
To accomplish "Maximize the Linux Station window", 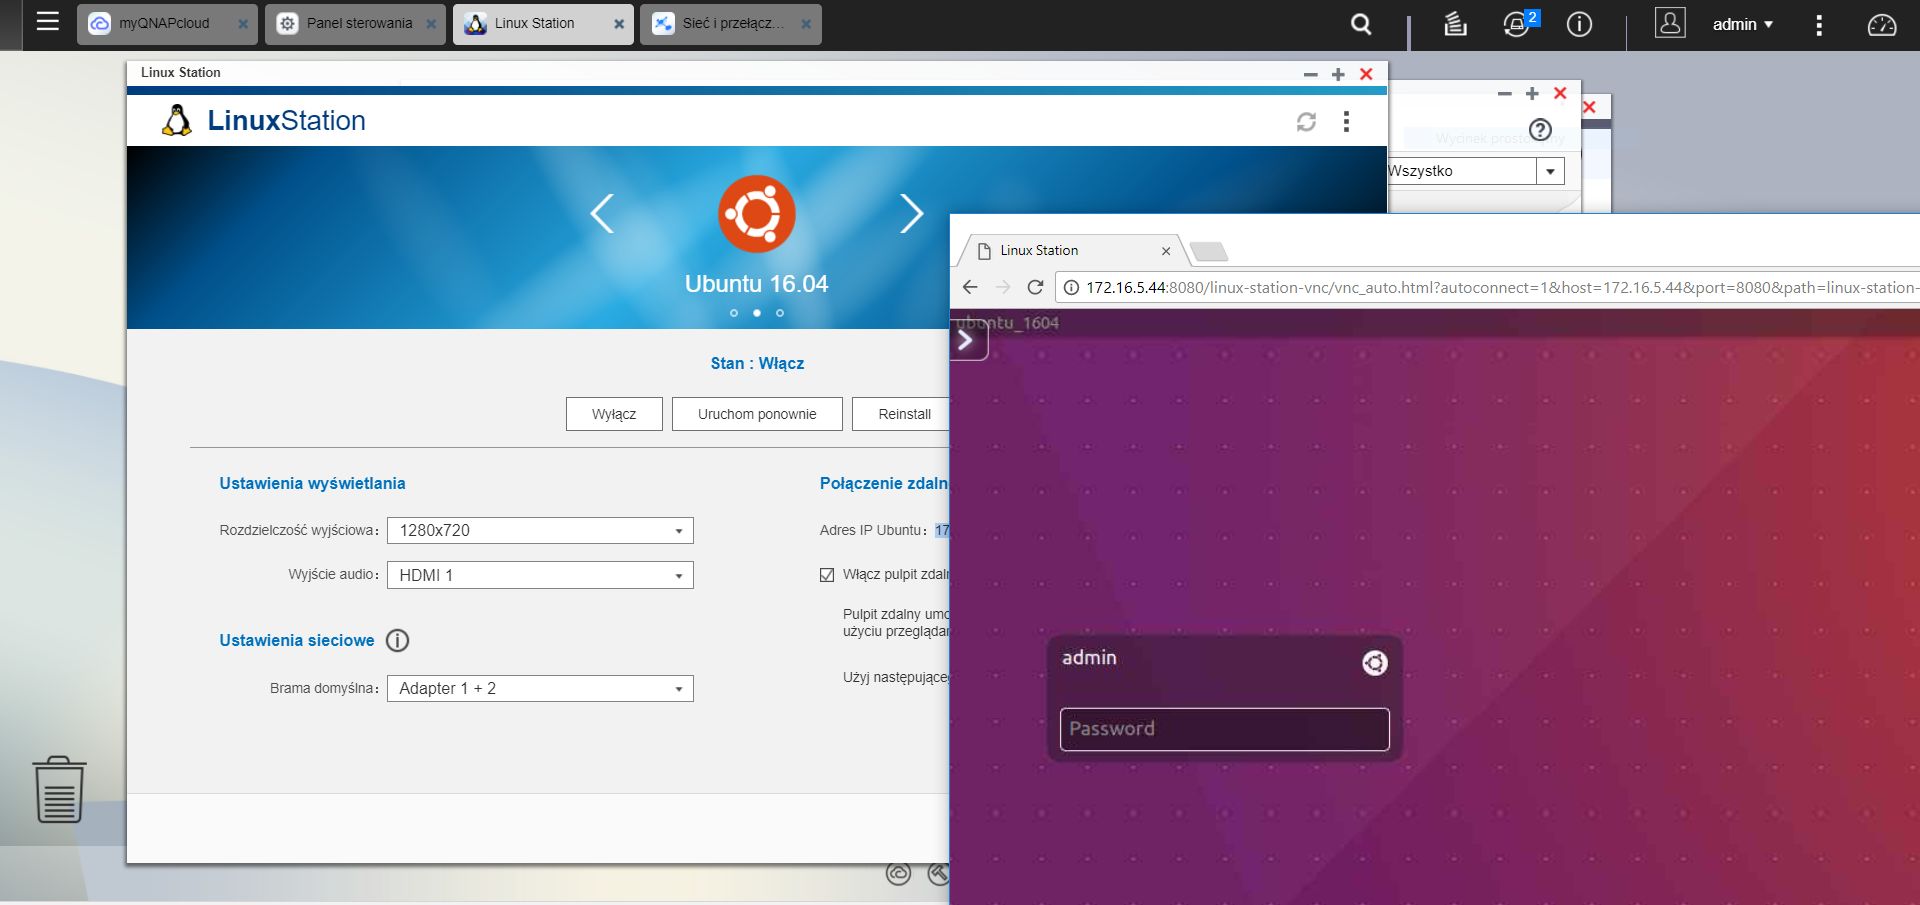I will pyautogui.click(x=1338, y=74).
